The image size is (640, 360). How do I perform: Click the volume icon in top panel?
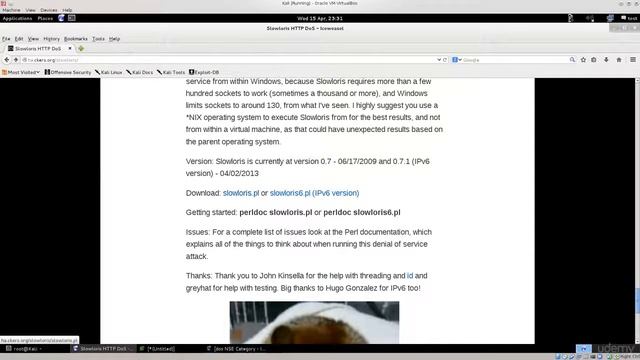[x=590, y=18]
